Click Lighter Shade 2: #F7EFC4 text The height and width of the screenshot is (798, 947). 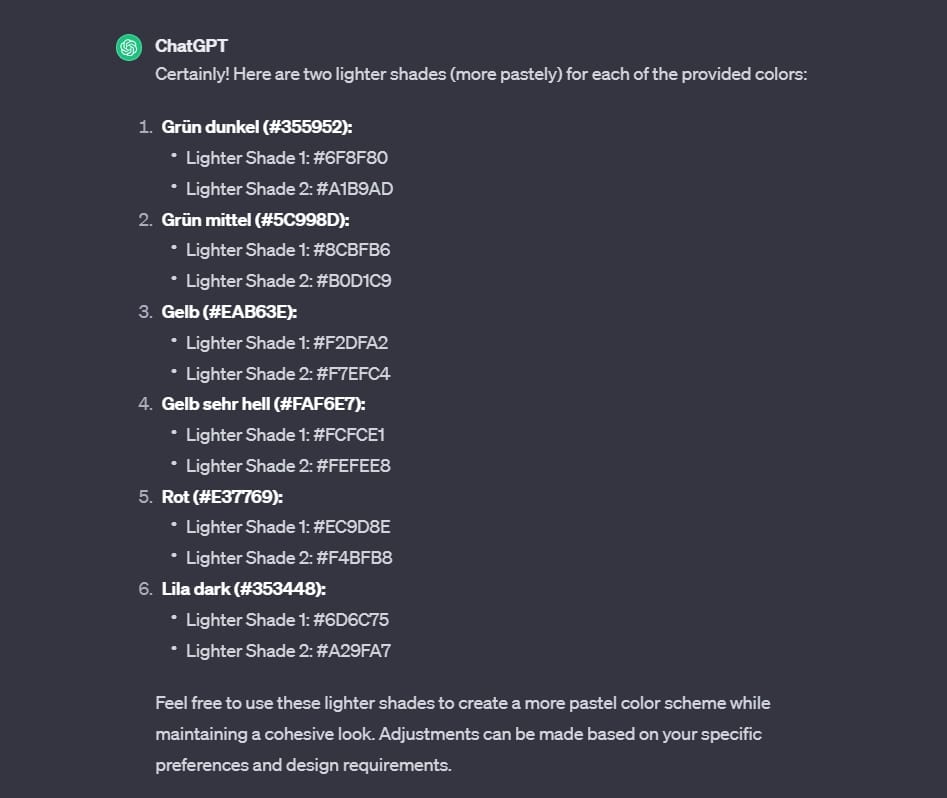coord(287,374)
